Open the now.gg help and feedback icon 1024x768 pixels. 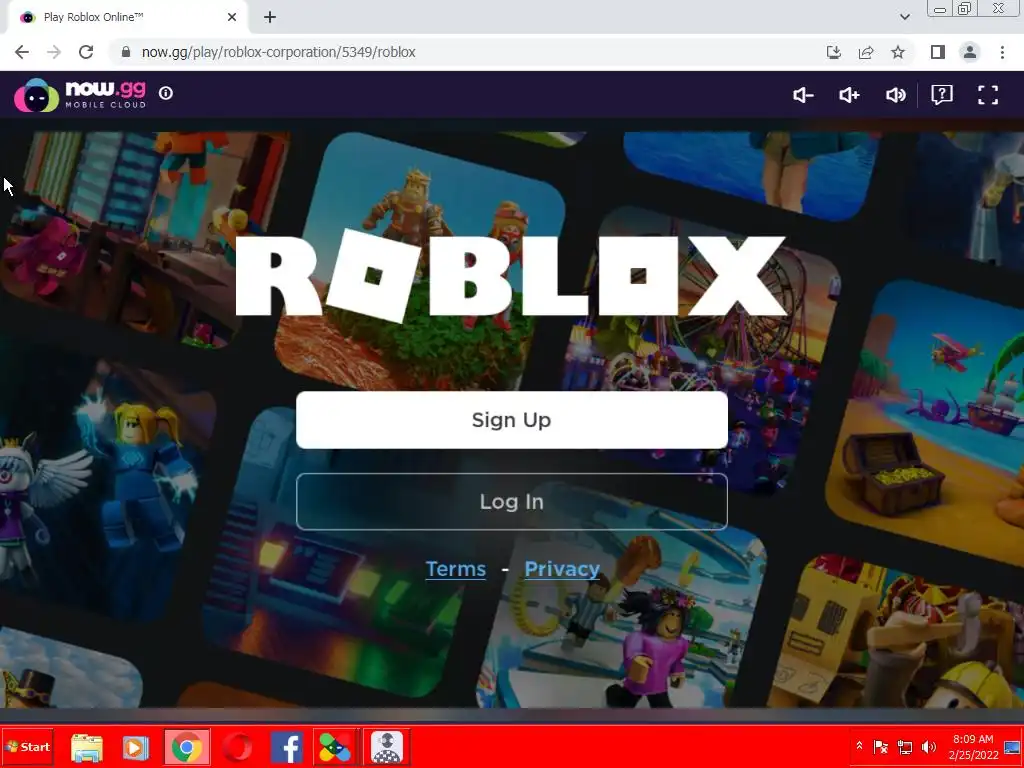[942, 95]
